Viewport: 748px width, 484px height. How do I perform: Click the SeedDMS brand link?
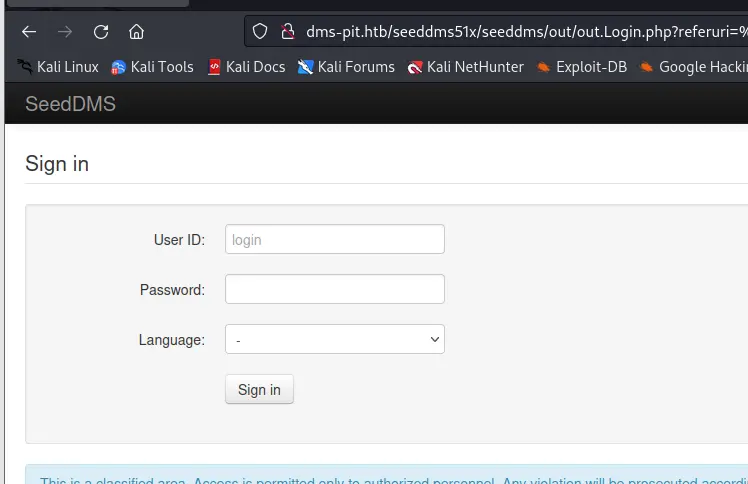pos(71,104)
